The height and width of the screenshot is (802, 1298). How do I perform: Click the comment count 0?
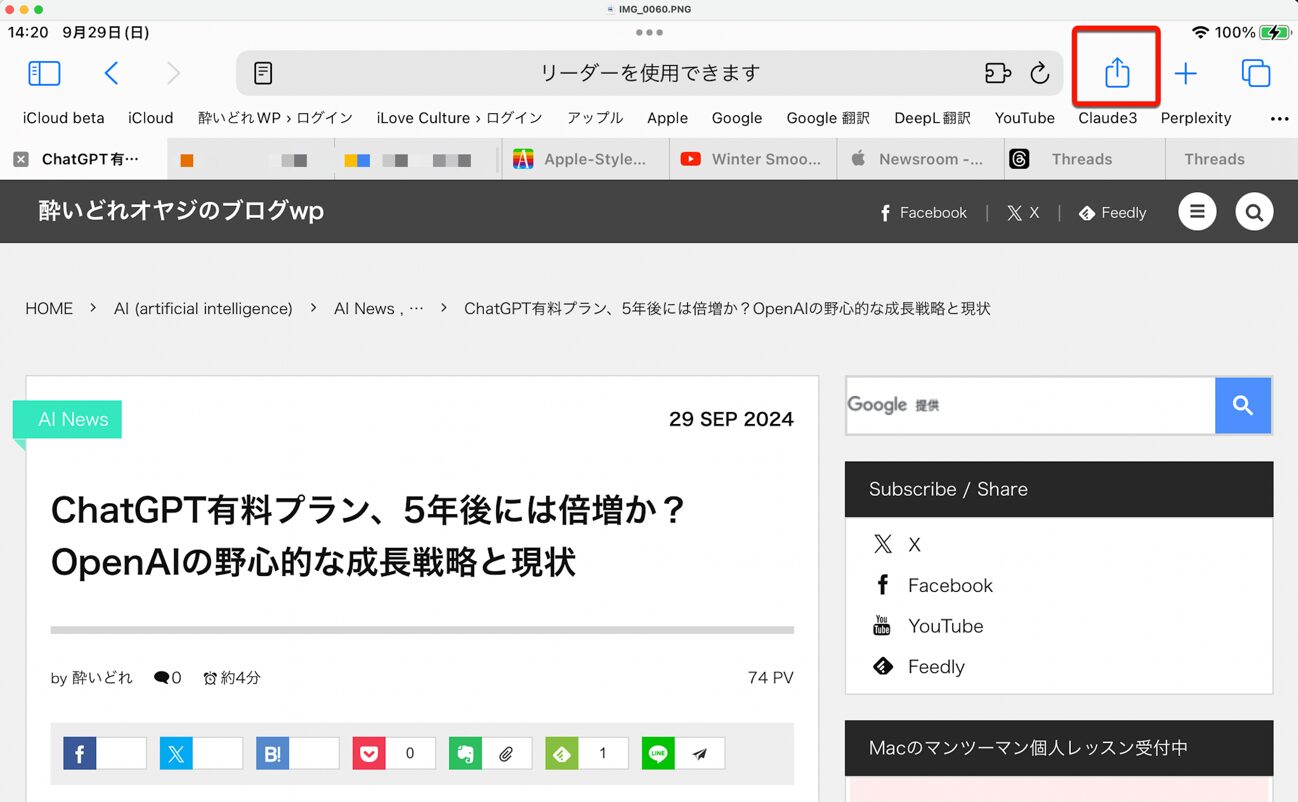[x=168, y=678]
